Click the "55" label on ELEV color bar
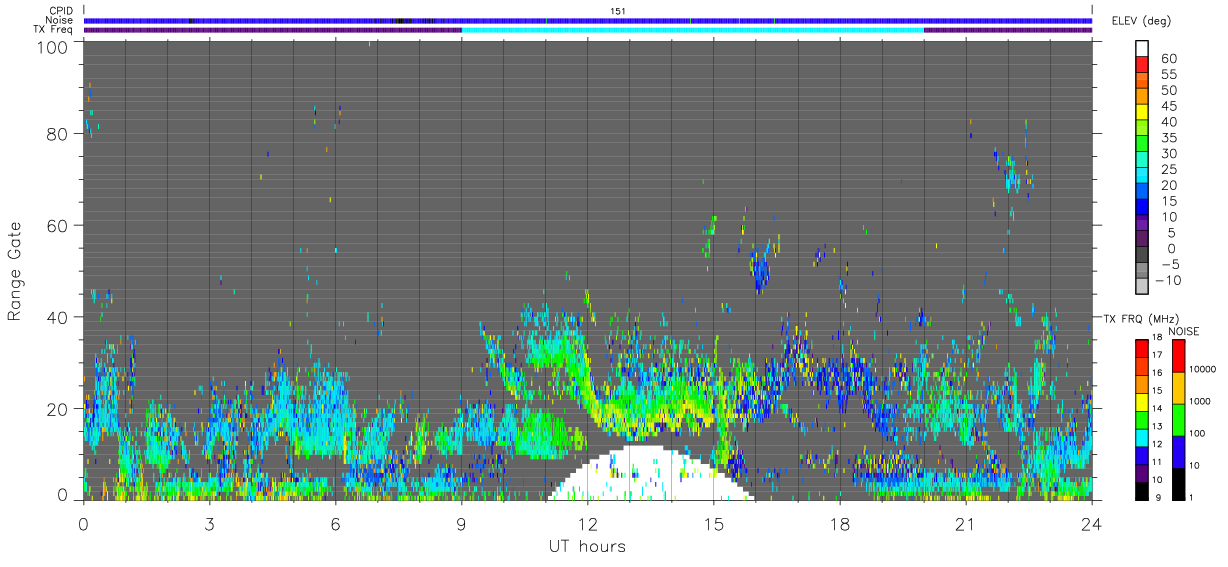 (x=1169, y=75)
